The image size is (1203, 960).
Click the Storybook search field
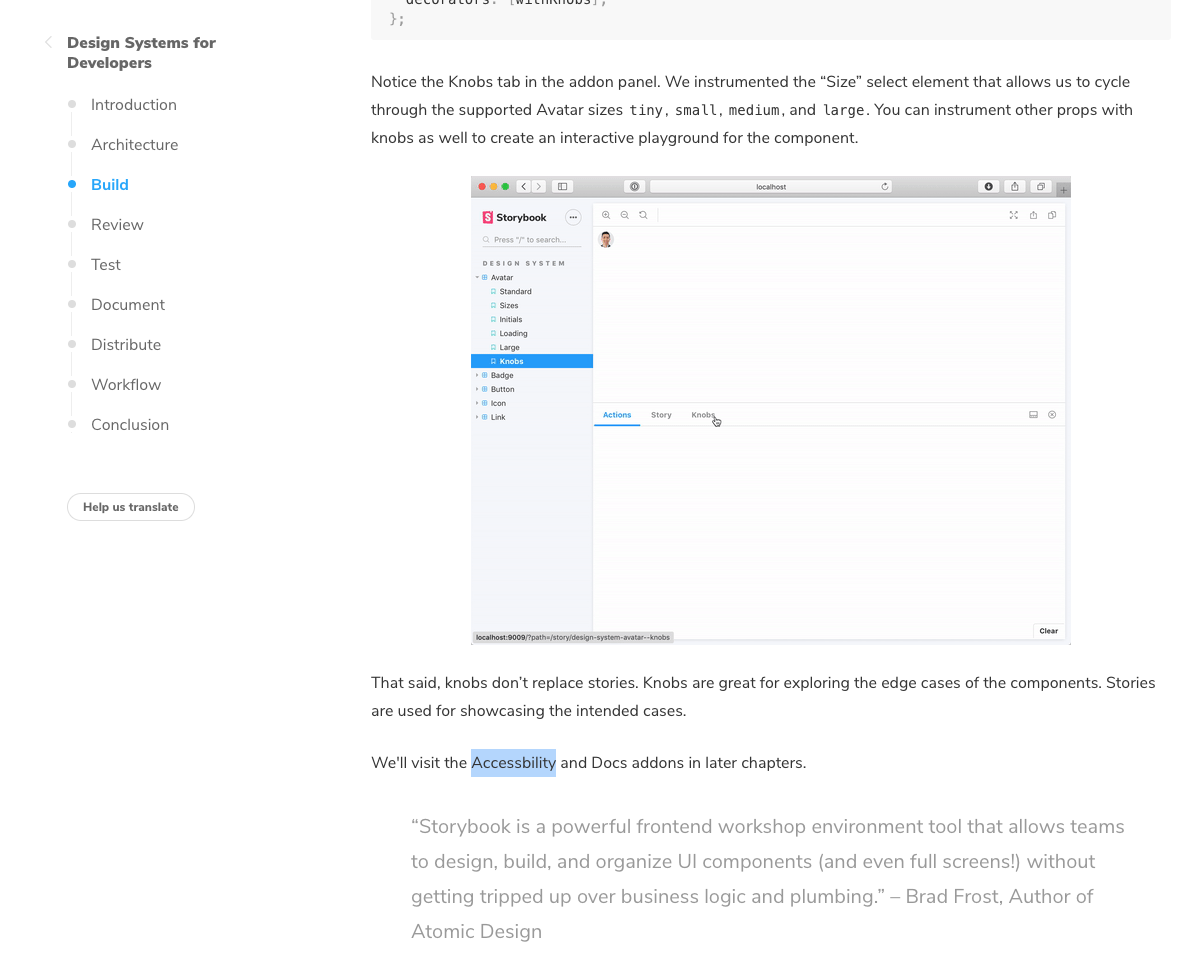[x=530, y=240]
